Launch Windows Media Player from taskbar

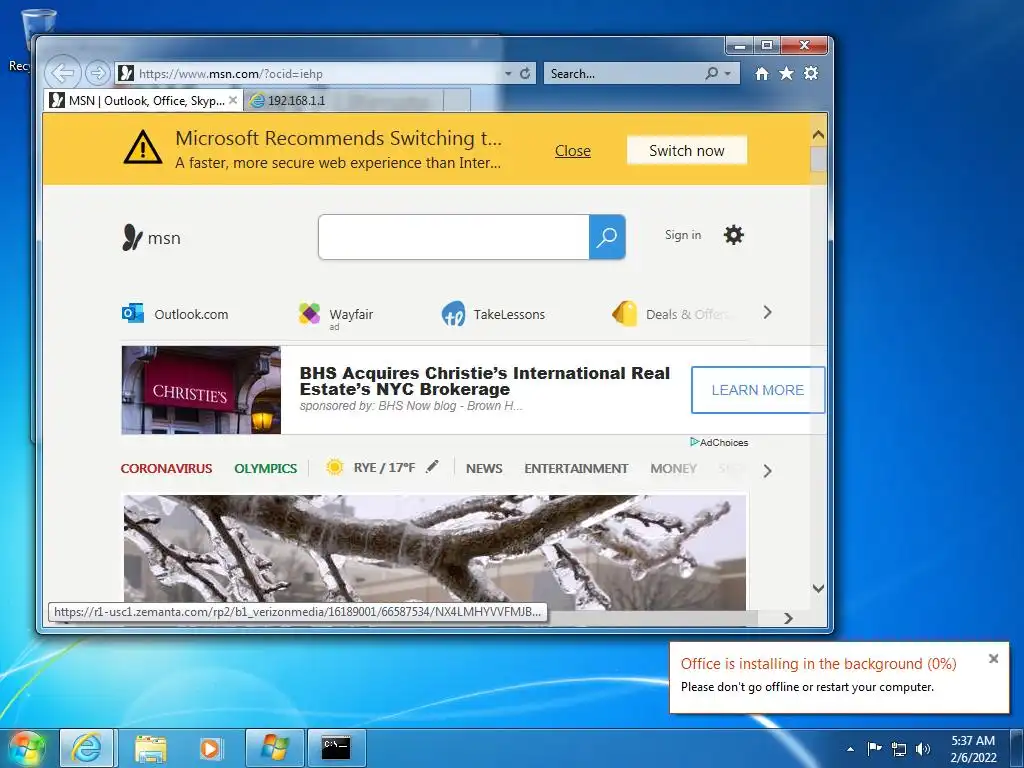pos(210,748)
